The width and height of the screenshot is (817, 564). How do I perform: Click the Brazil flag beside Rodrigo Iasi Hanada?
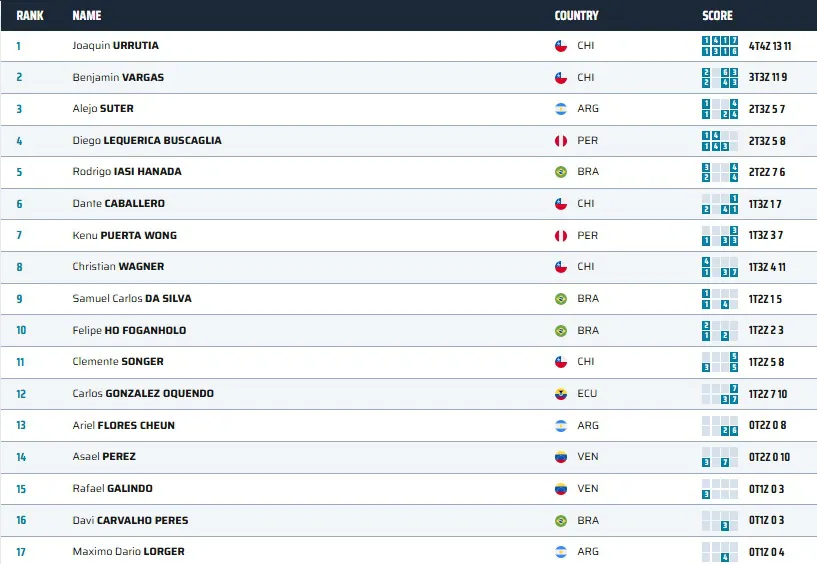point(561,172)
